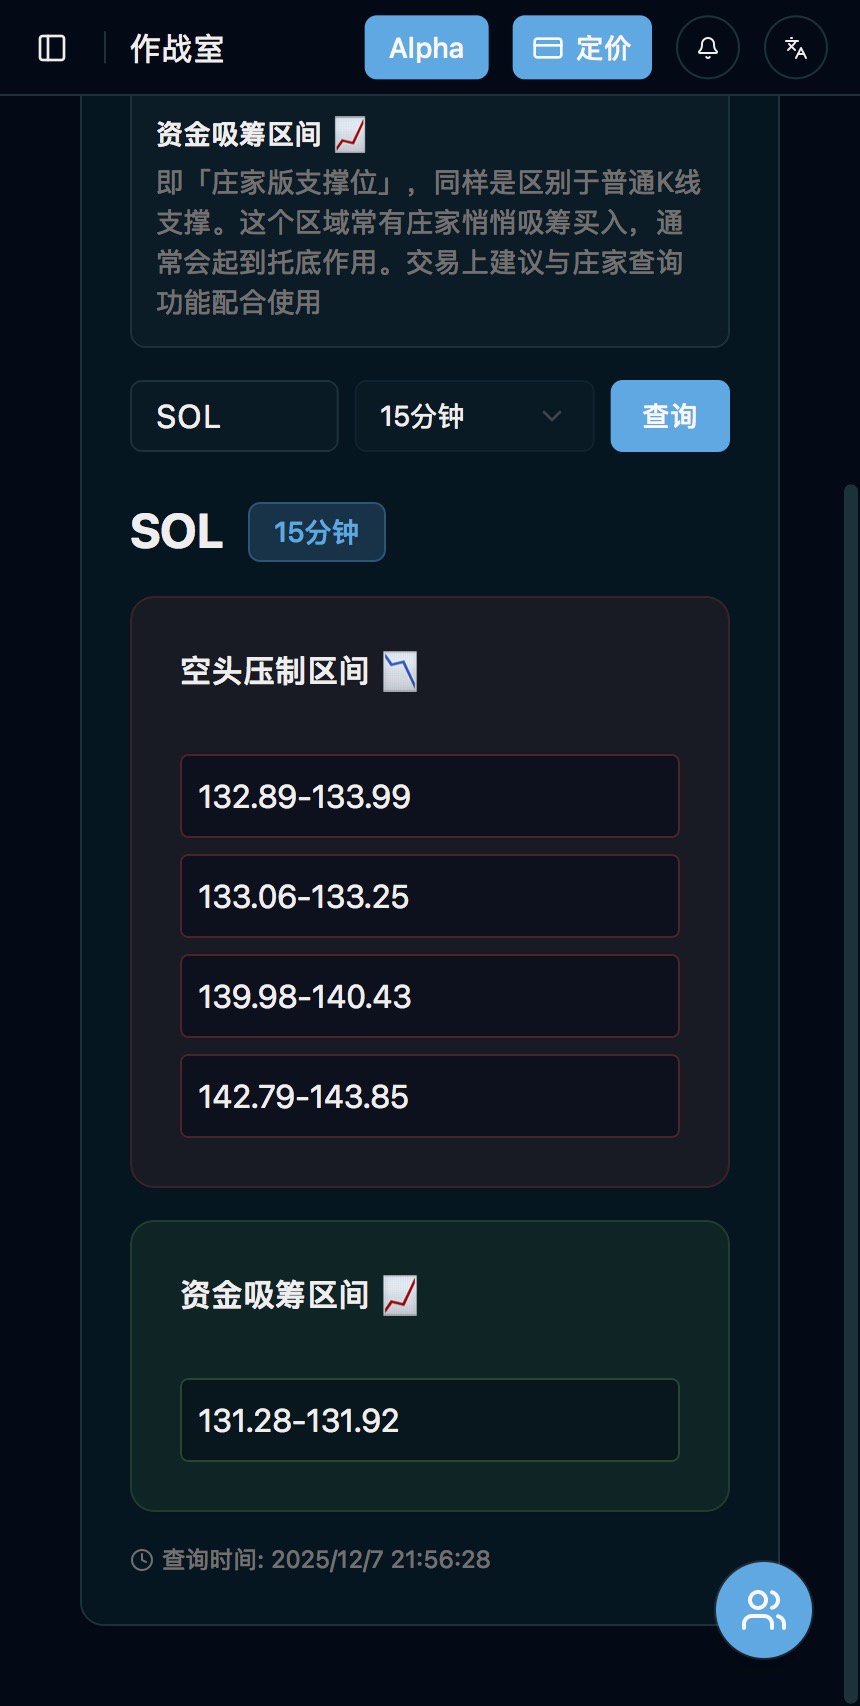Select the 133.06-133.25 resistance range
Viewport: 860px width, 1706px height.
(430, 896)
